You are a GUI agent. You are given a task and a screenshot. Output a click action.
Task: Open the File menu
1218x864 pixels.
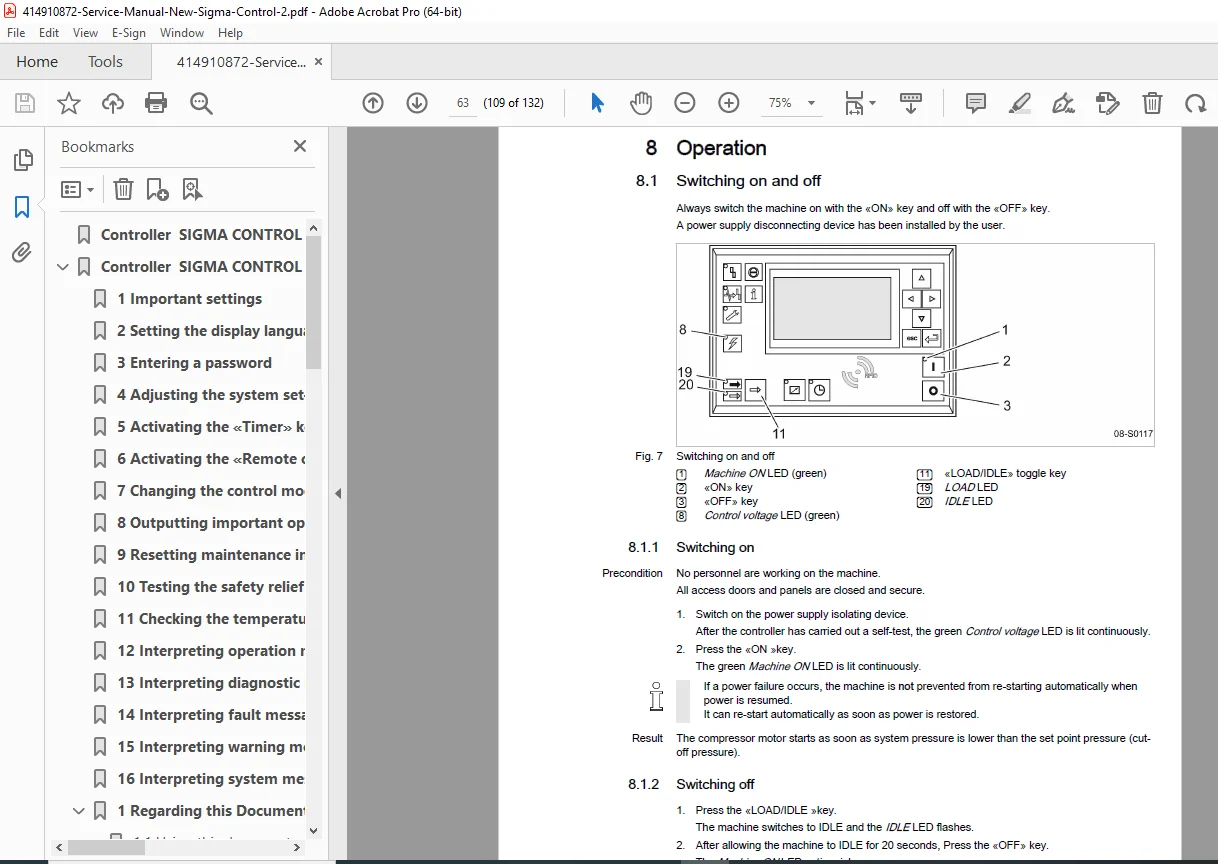point(16,33)
